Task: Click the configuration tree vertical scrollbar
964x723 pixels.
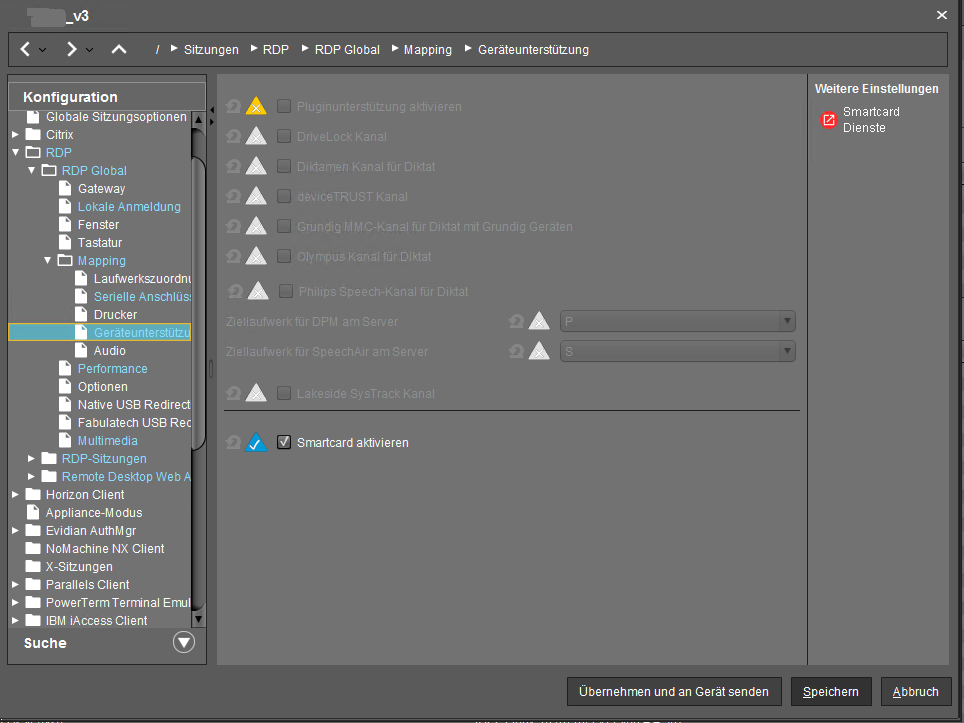Action: click(x=198, y=380)
